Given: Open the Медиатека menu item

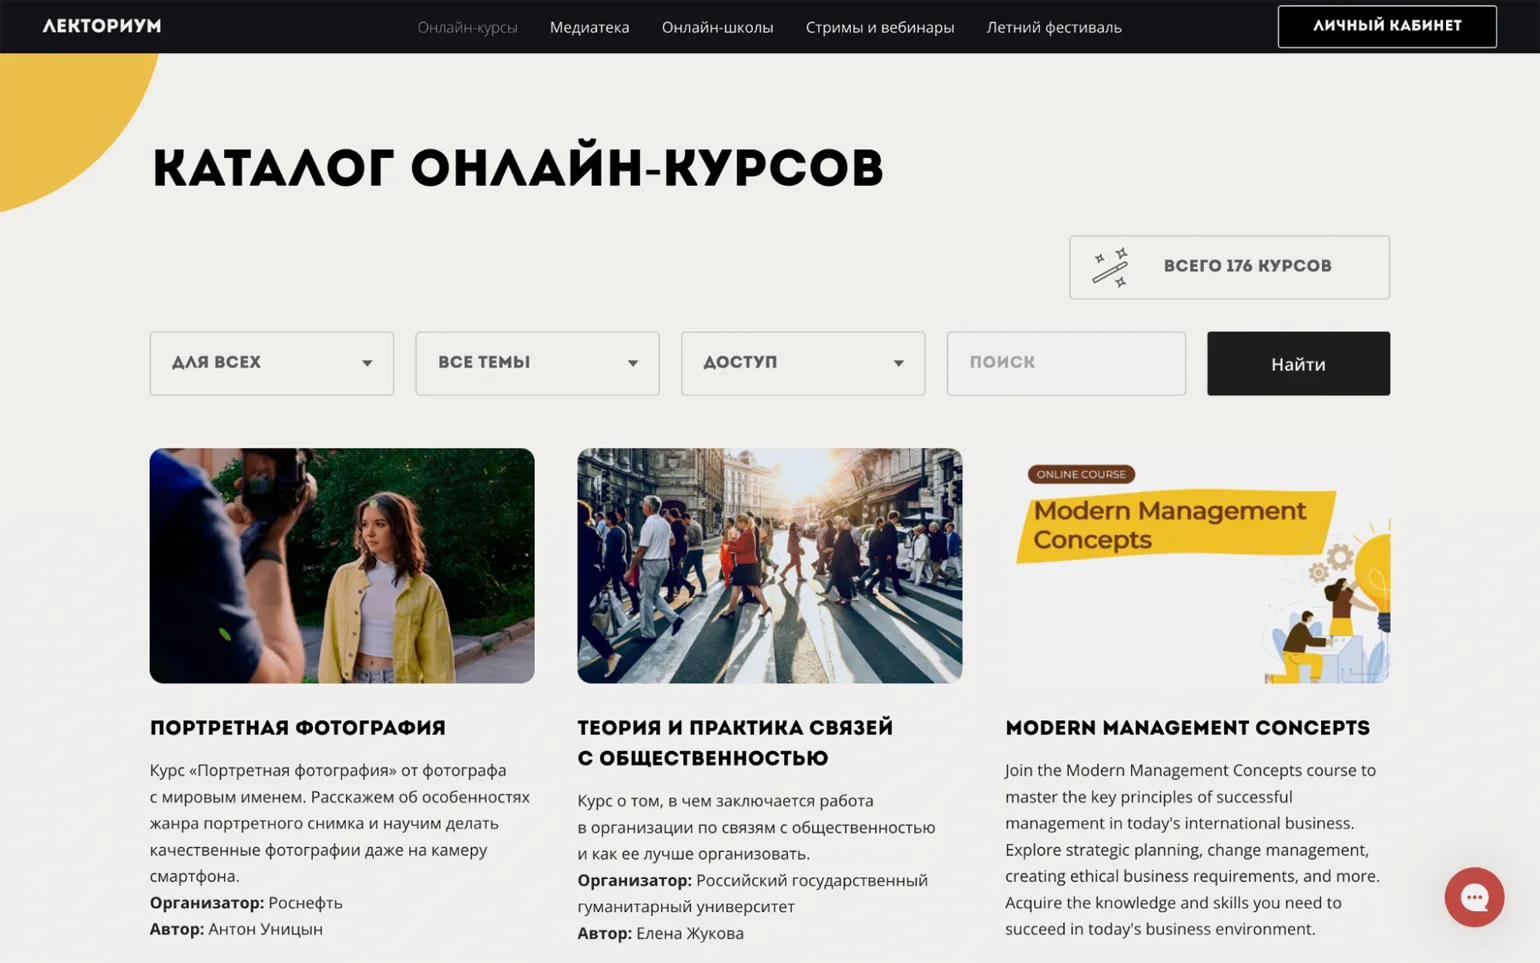Looking at the screenshot, I should click(589, 27).
